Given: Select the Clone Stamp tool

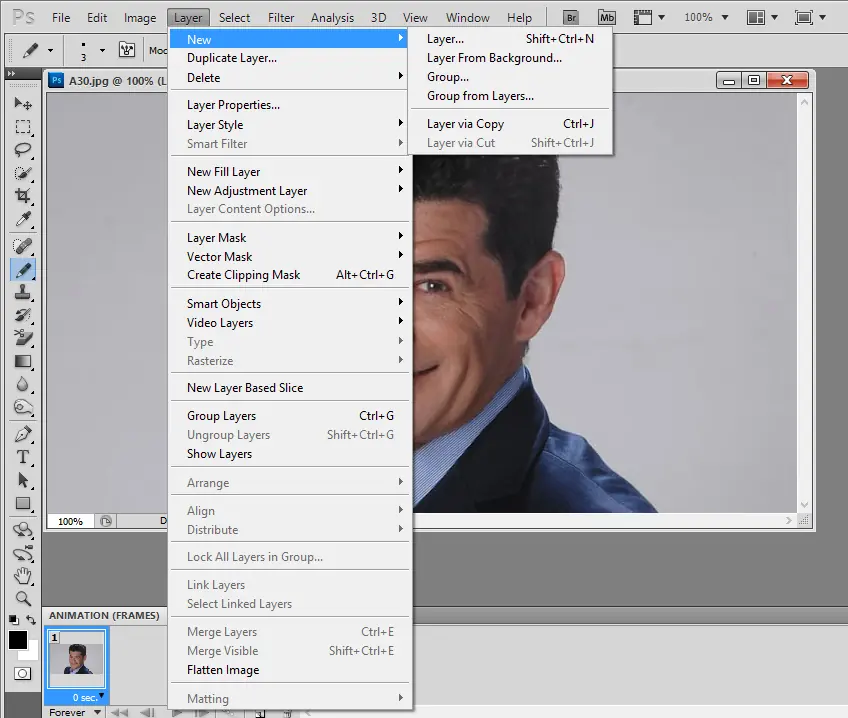Looking at the screenshot, I should (x=23, y=292).
